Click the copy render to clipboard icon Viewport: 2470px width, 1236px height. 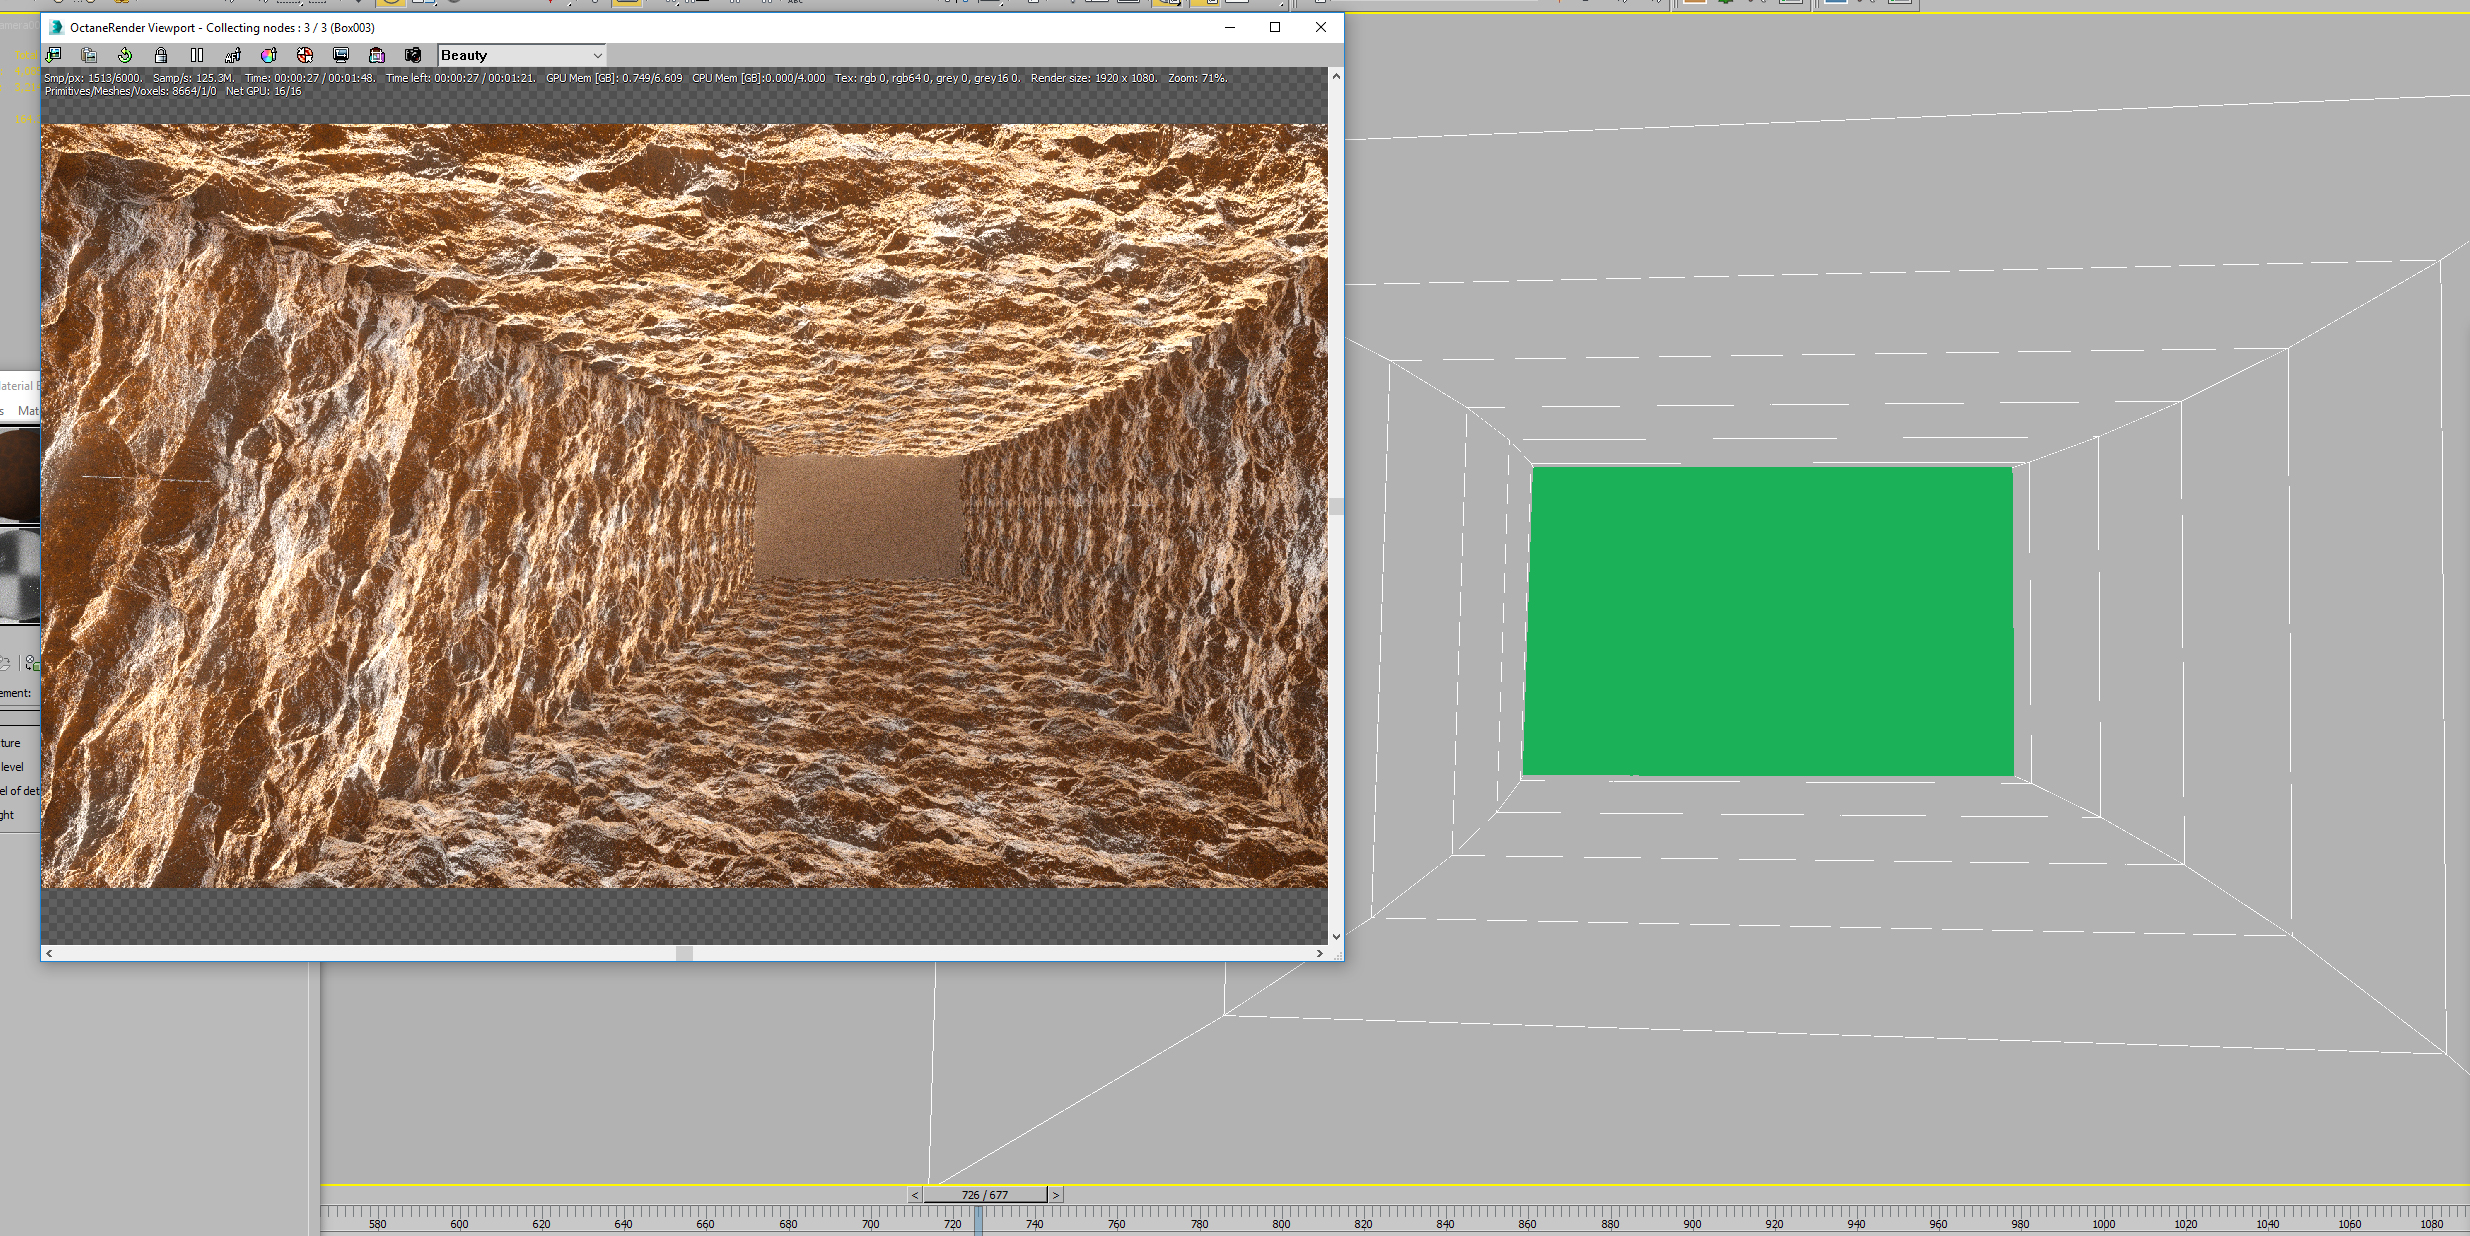[x=89, y=55]
